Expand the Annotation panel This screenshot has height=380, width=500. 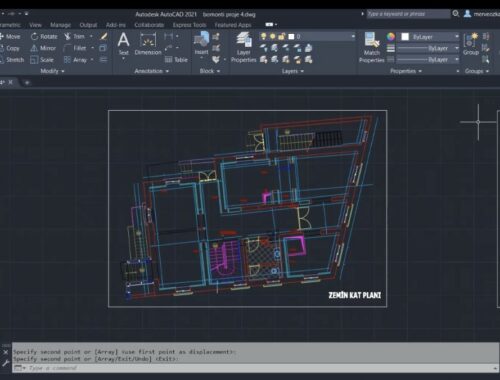point(152,71)
